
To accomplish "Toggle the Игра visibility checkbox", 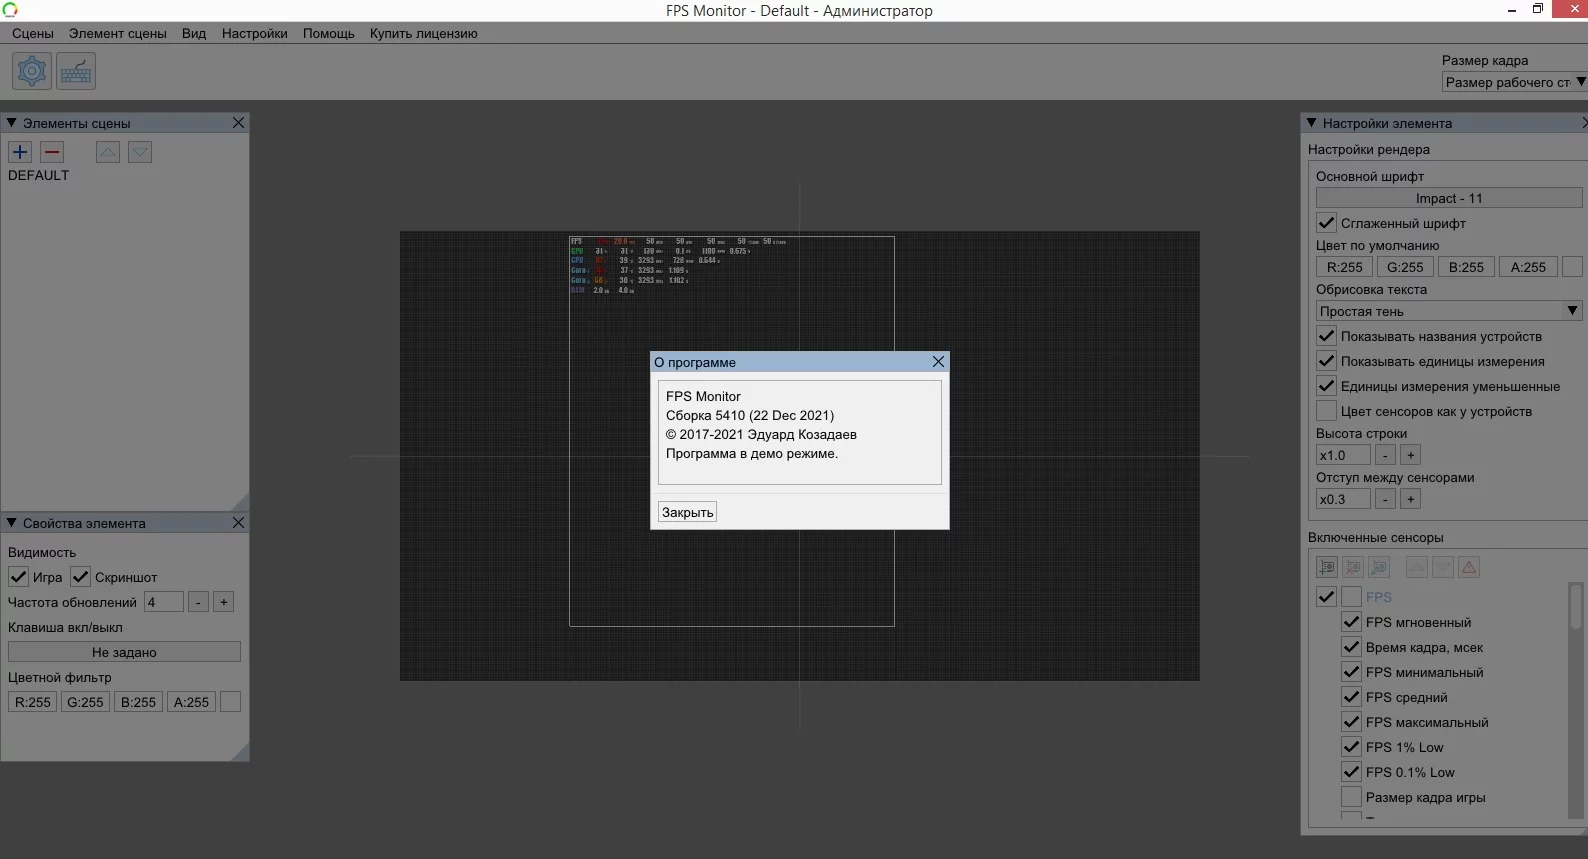I will click(x=18, y=577).
